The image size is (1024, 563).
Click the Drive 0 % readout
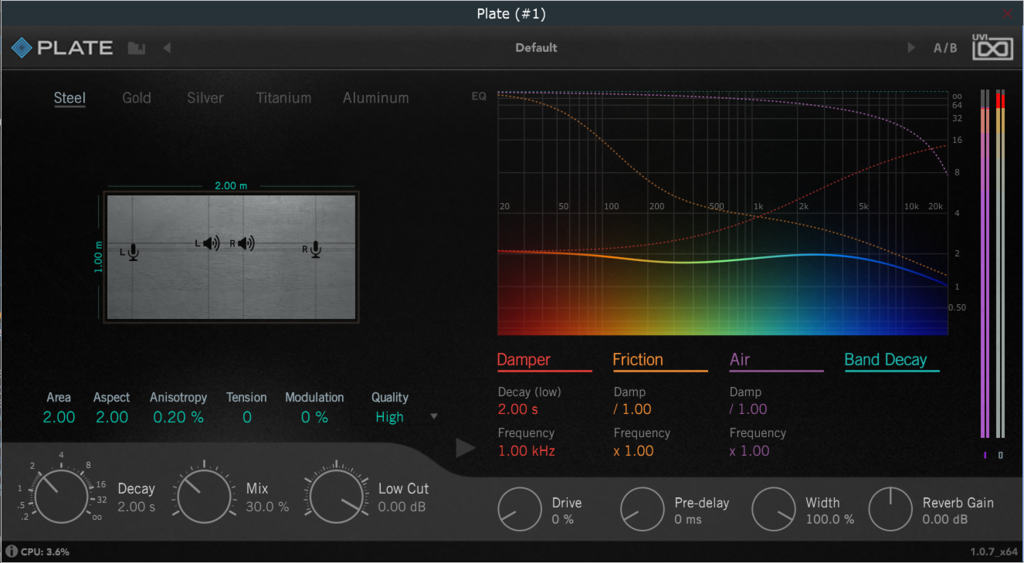pyautogui.click(x=563, y=520)
